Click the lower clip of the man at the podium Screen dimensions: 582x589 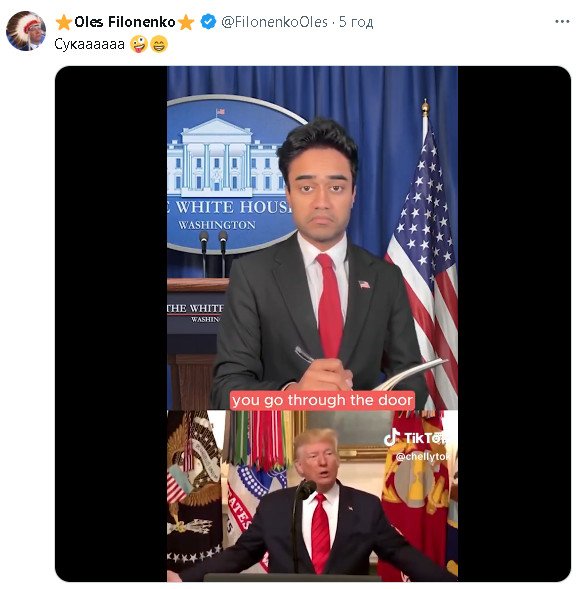[x=312, y=496]
